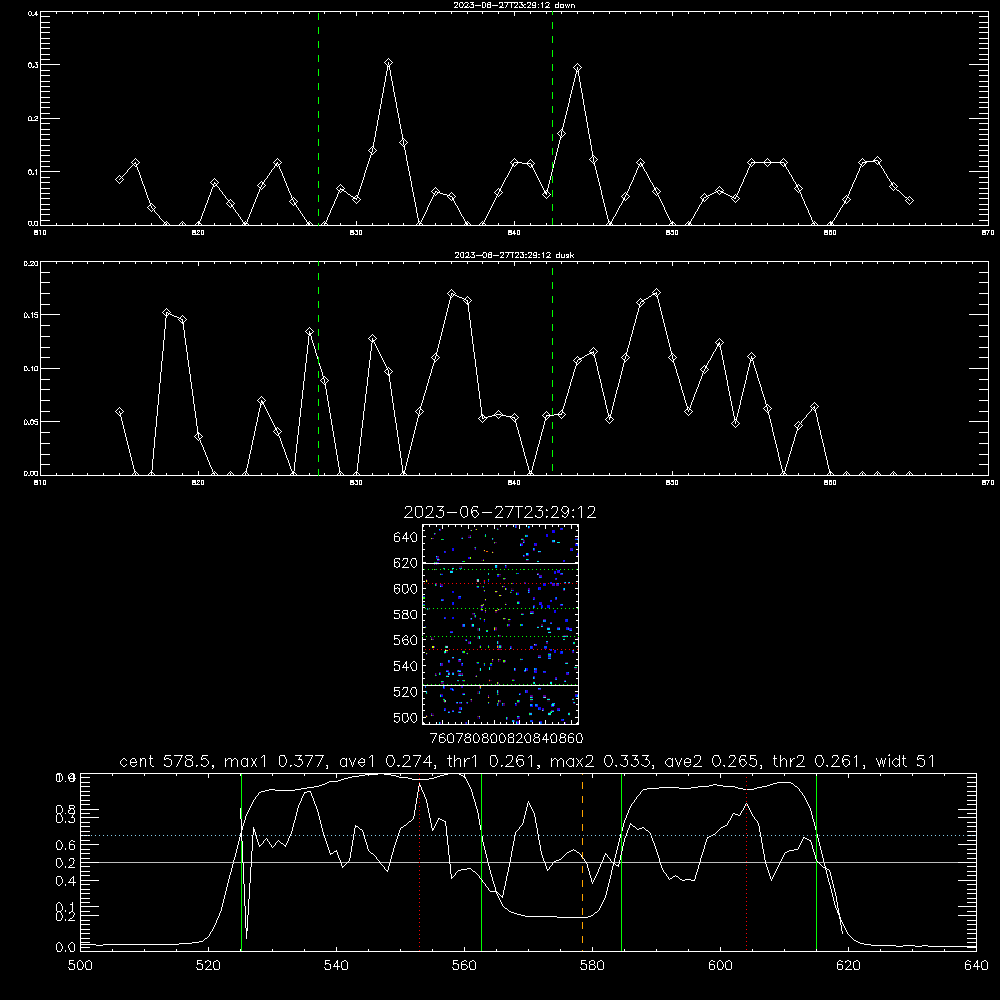
Task: Click the orange dashed center line in bottom plot
Action: (x=582, y=862)
